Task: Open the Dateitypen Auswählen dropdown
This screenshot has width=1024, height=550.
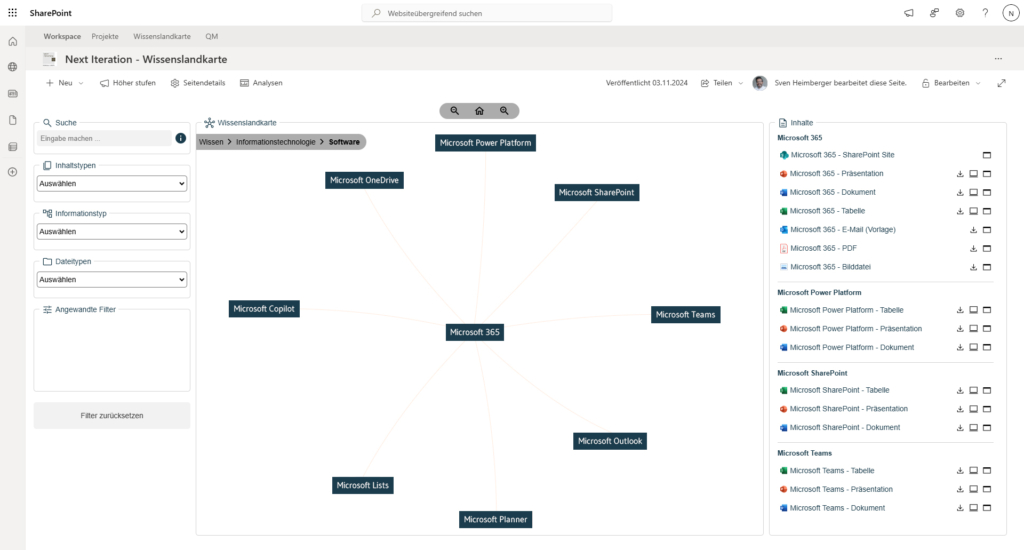Action: (x=112, y=280)
